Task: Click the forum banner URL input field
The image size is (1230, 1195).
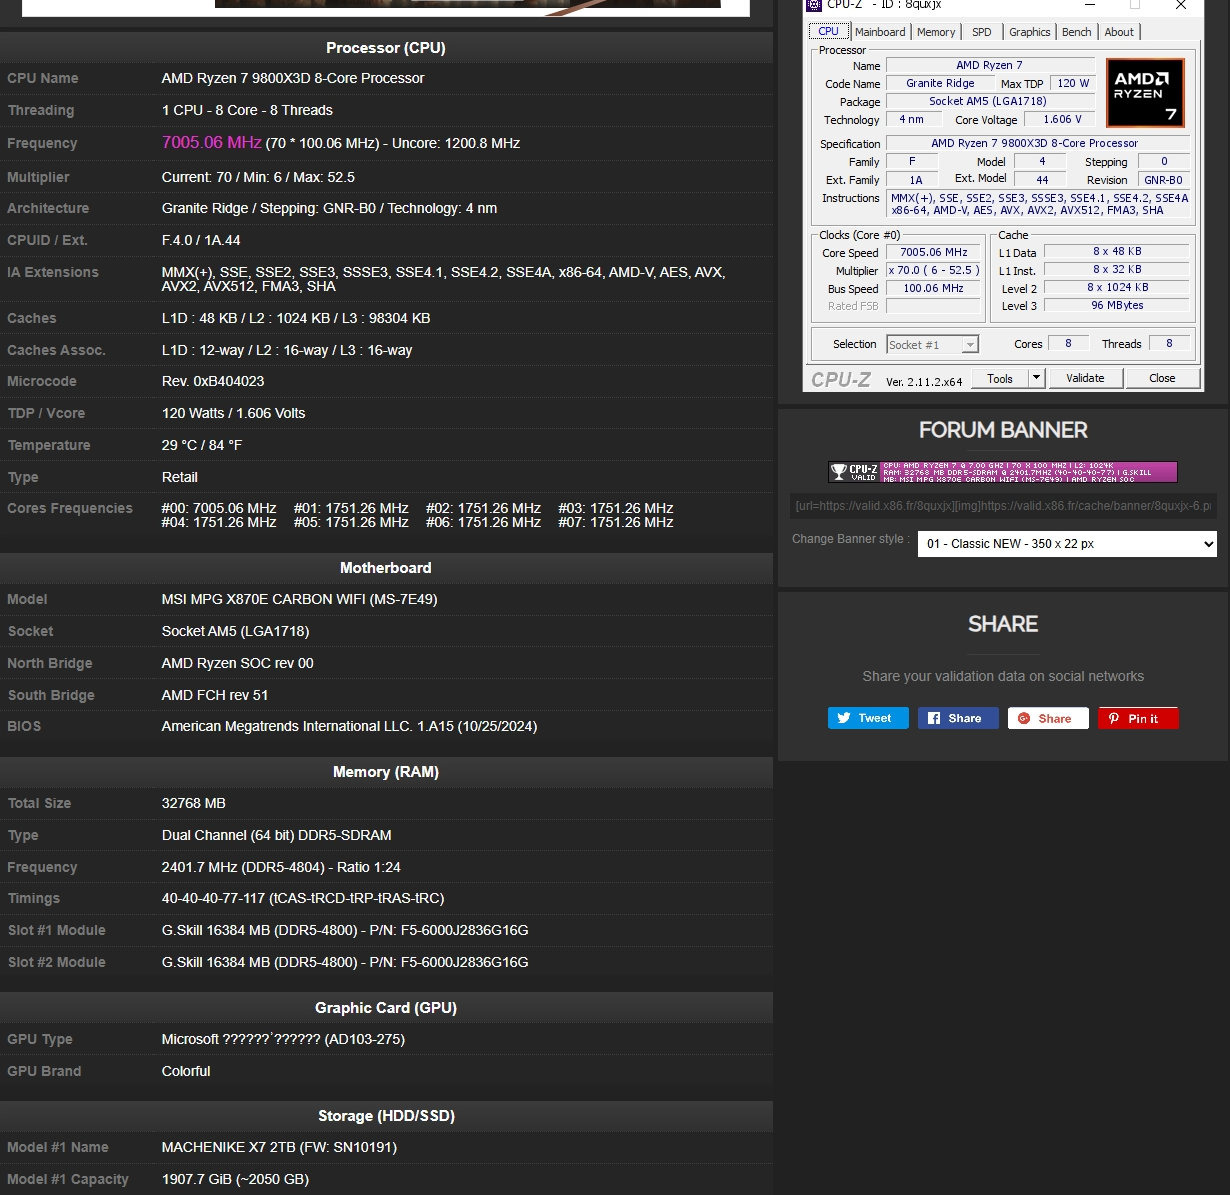Action: [1003, 506]
